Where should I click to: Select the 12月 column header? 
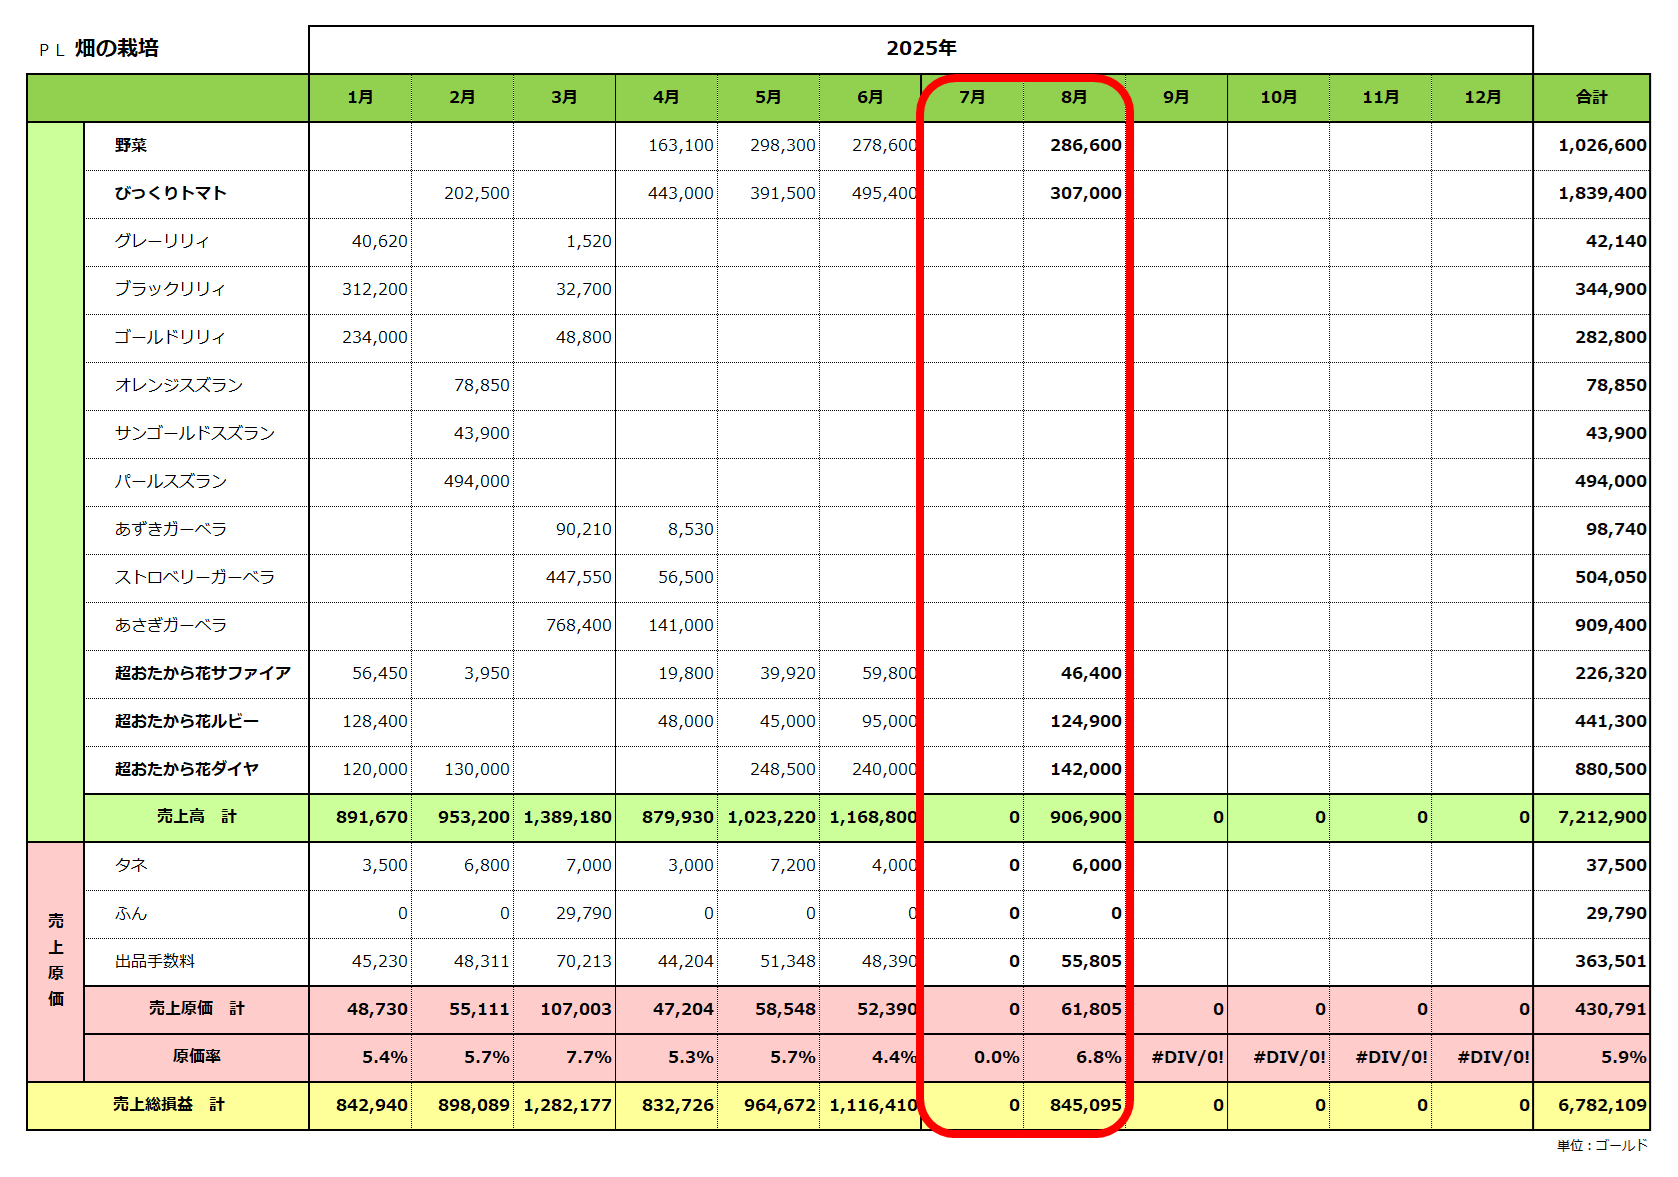(x=1482, y=97)
